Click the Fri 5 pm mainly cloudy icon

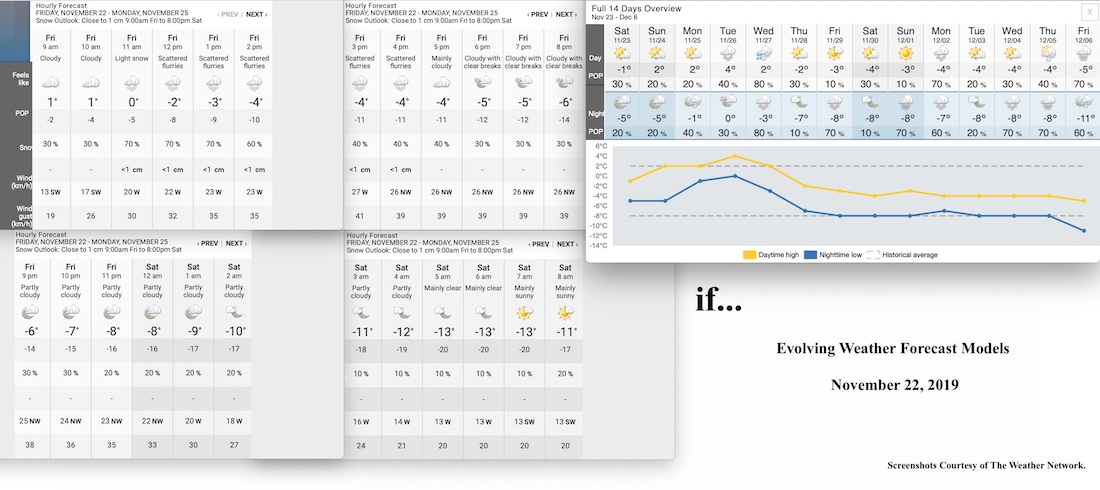[x=441, y=83]
